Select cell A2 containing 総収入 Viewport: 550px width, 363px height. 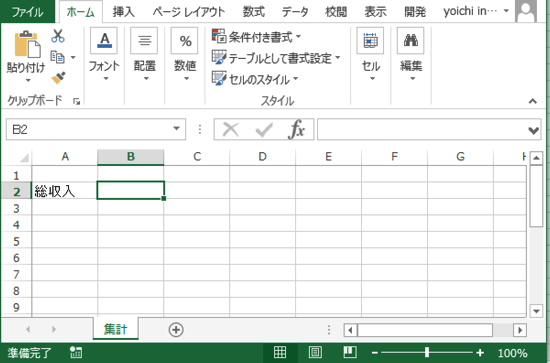[x=65, y=191]
